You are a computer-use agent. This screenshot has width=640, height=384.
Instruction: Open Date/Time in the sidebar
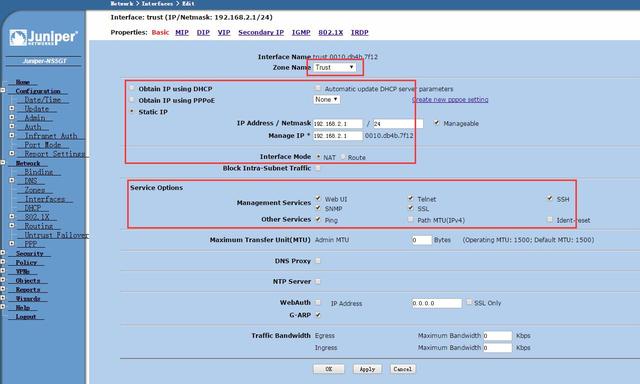pos(43,100)
